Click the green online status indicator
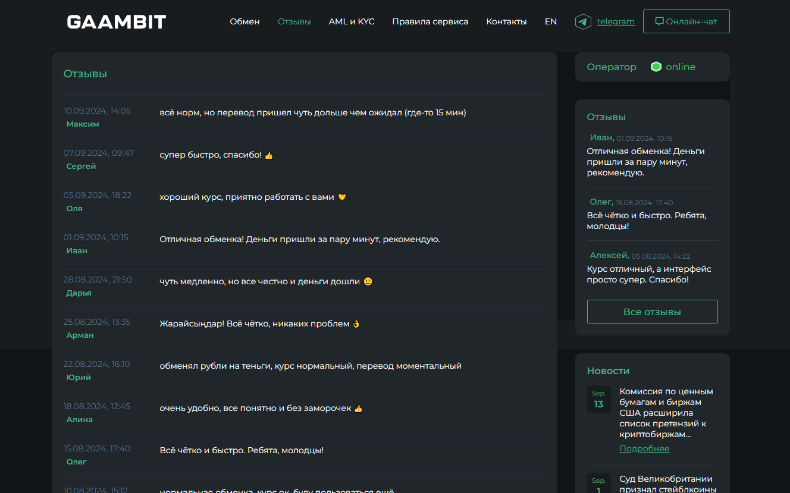Viewport: 790px width, 493px height. pos(656,66)
